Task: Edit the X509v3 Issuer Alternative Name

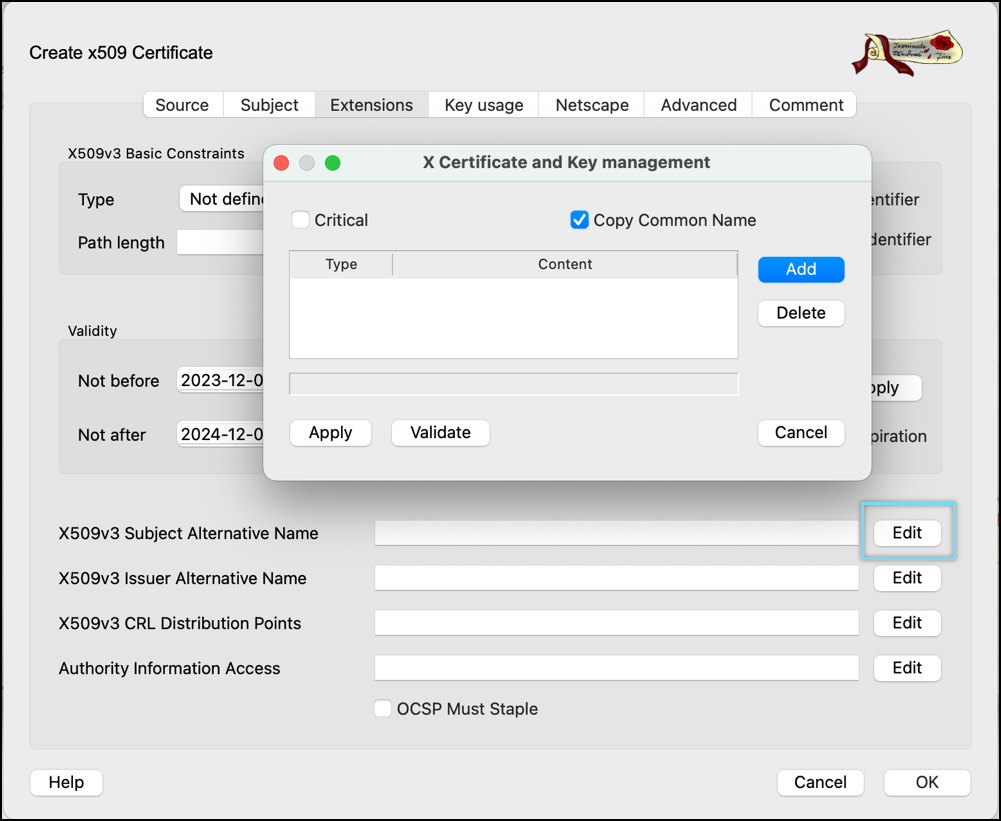Action: pos(907,578)
